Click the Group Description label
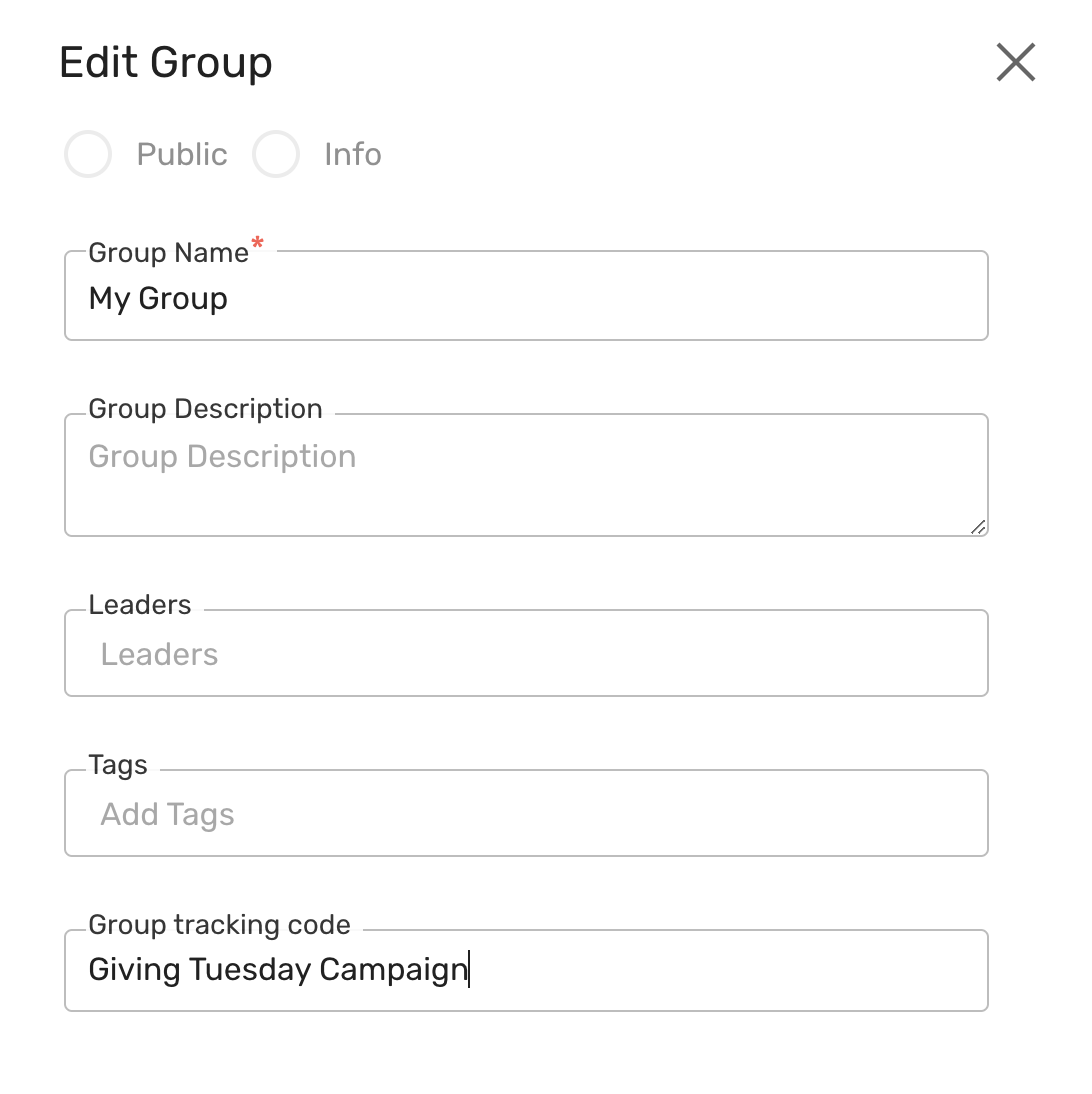This screenshot has height=1094, width=1092. [205, 409]
